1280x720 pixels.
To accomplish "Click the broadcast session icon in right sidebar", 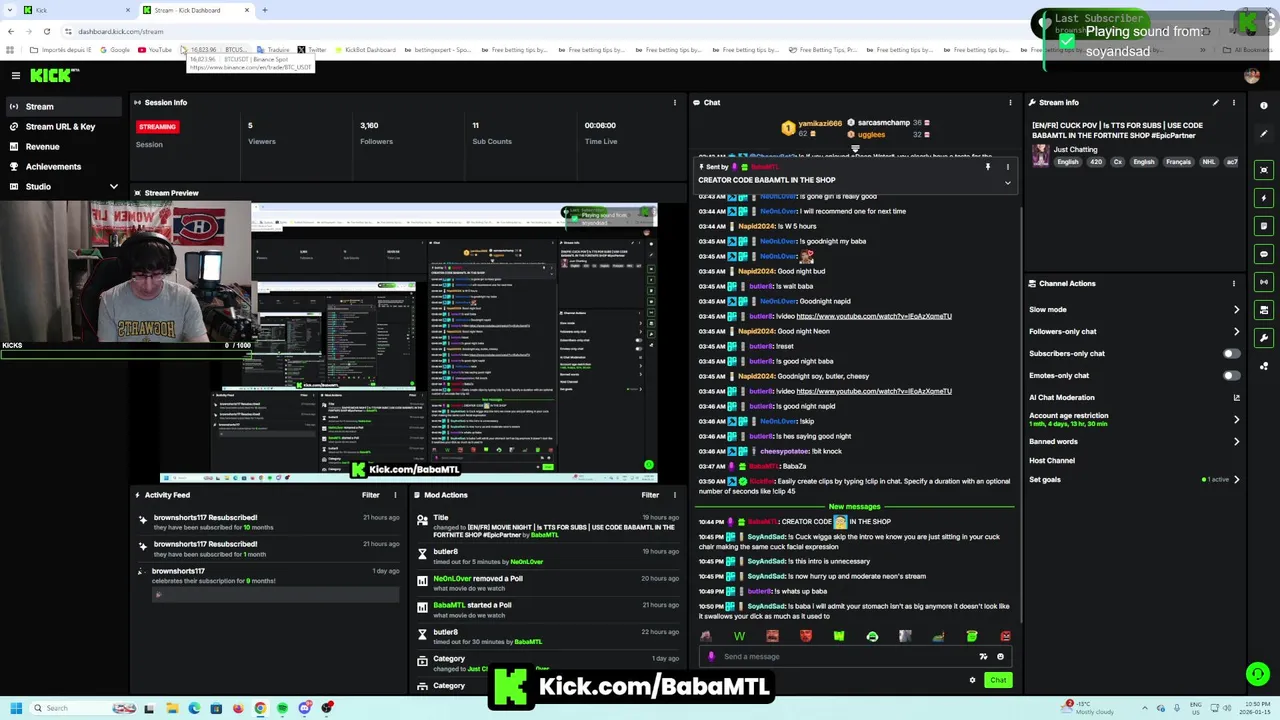I will coord(1264,282).
